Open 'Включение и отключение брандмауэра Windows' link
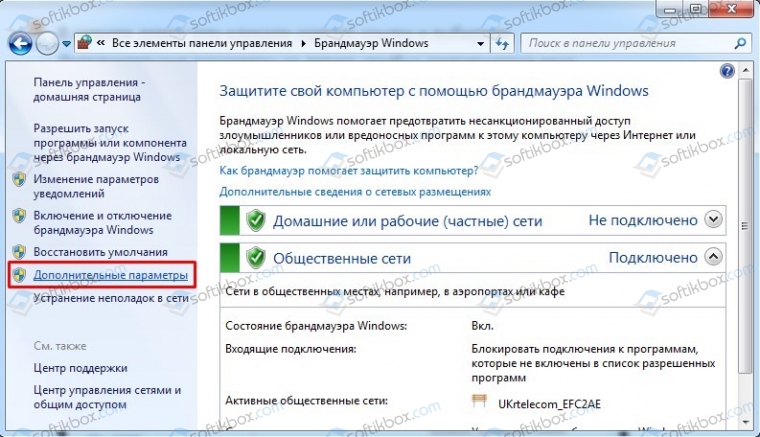The width and height of the screenshot is (760, 437). coord(103,222)
